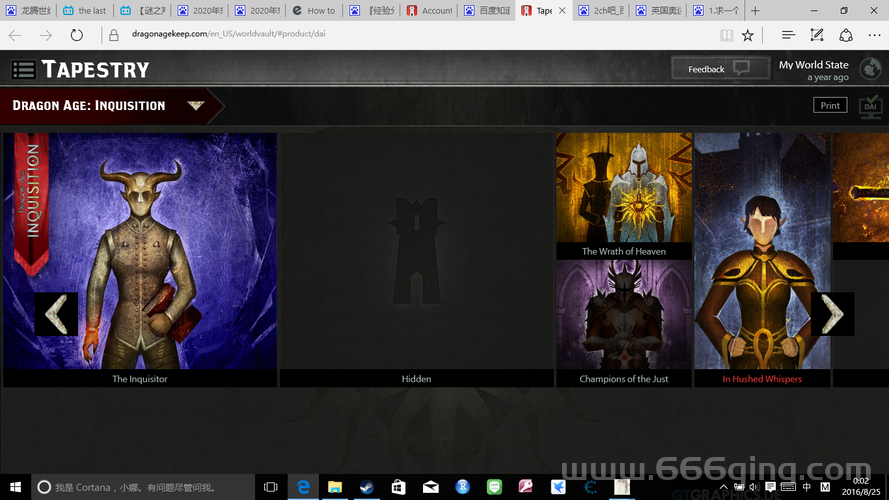Open Task View on taskbar
Image resolution: width=889 pixels, height=500 pixels.
point(270,487)
